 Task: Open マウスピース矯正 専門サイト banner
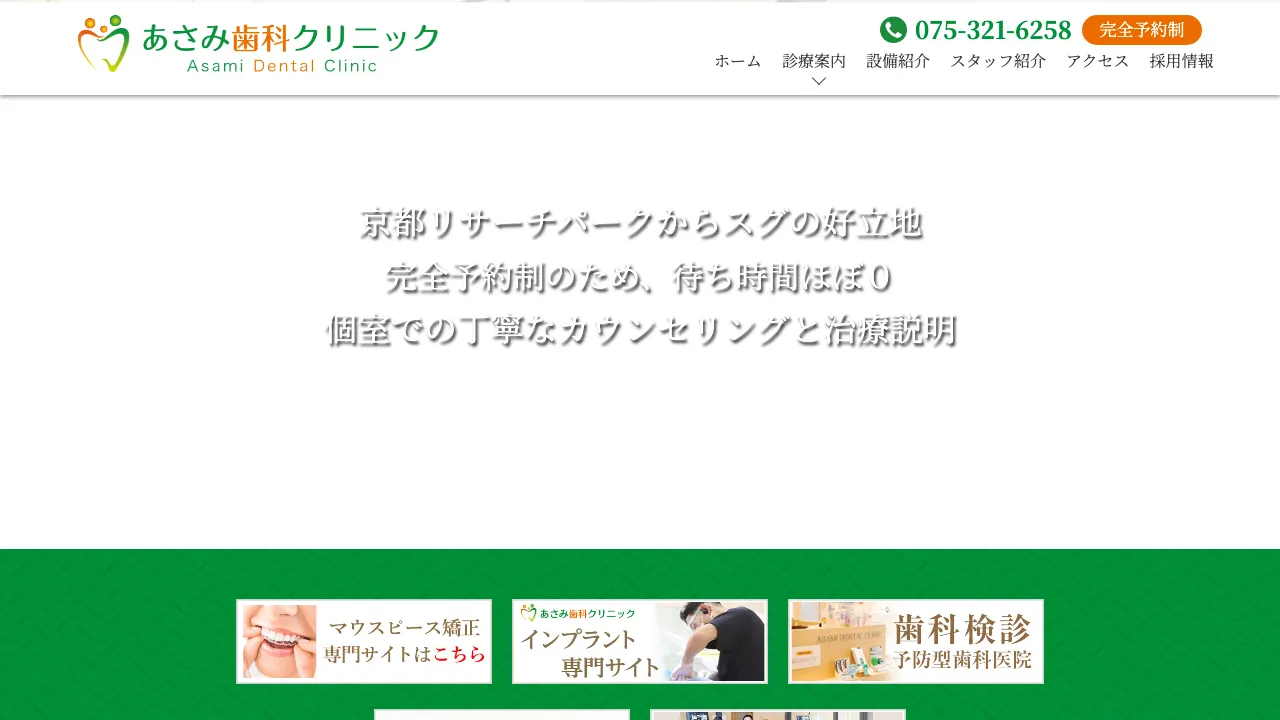click(x=364, y=642)
